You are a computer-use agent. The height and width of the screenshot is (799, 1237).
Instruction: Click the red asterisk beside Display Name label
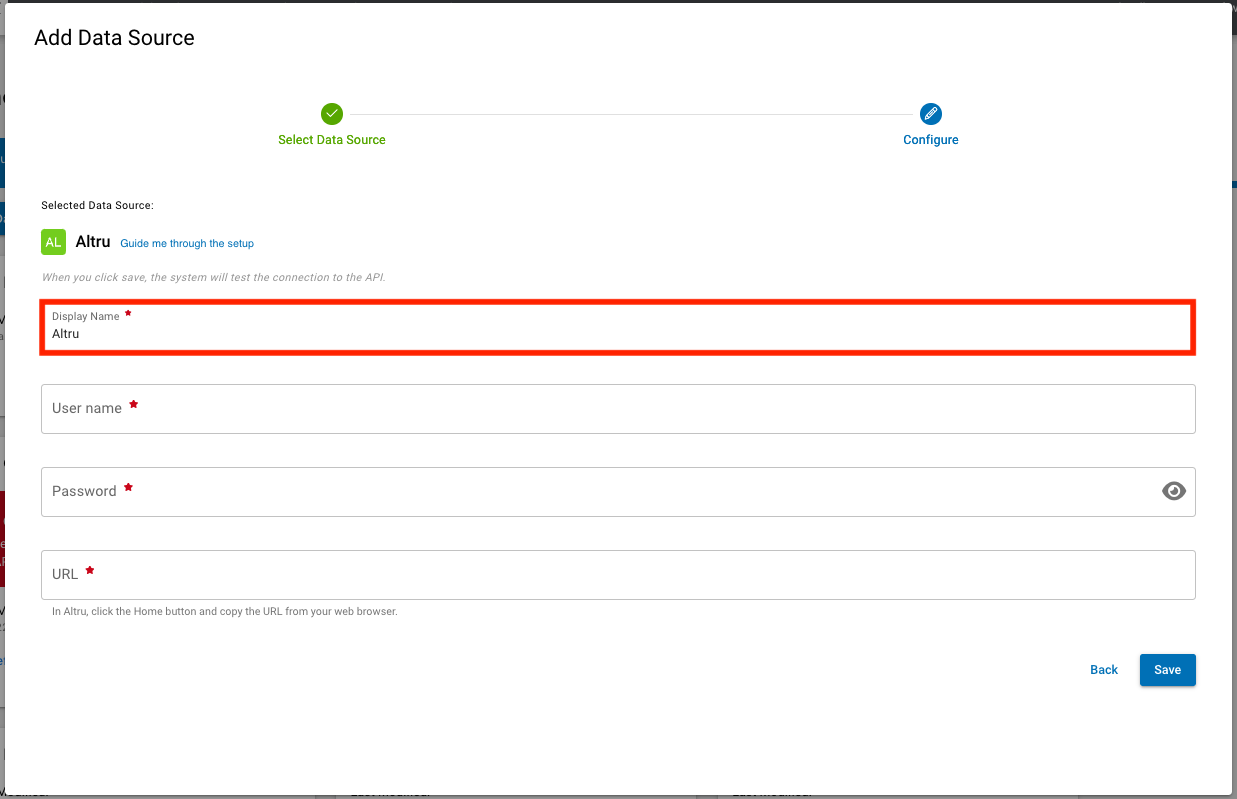[128, 312]
